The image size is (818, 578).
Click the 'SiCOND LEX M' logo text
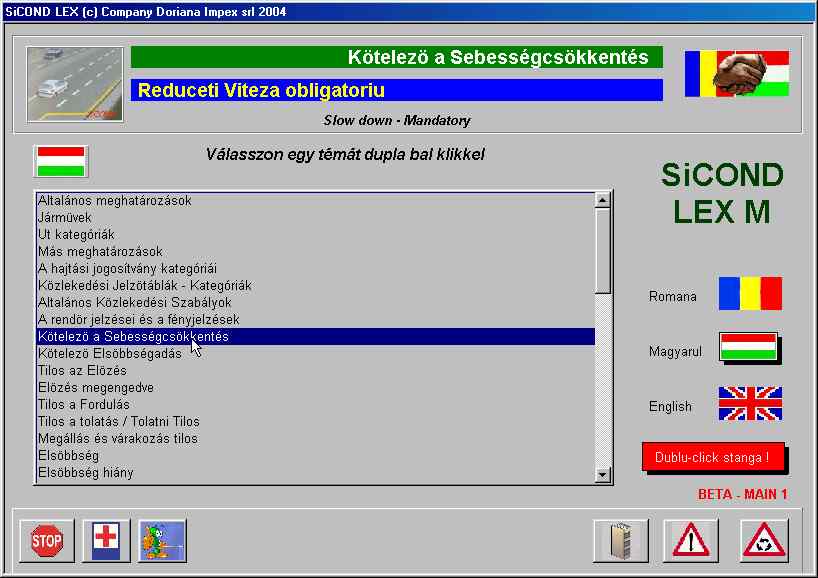tap(722, 193)
